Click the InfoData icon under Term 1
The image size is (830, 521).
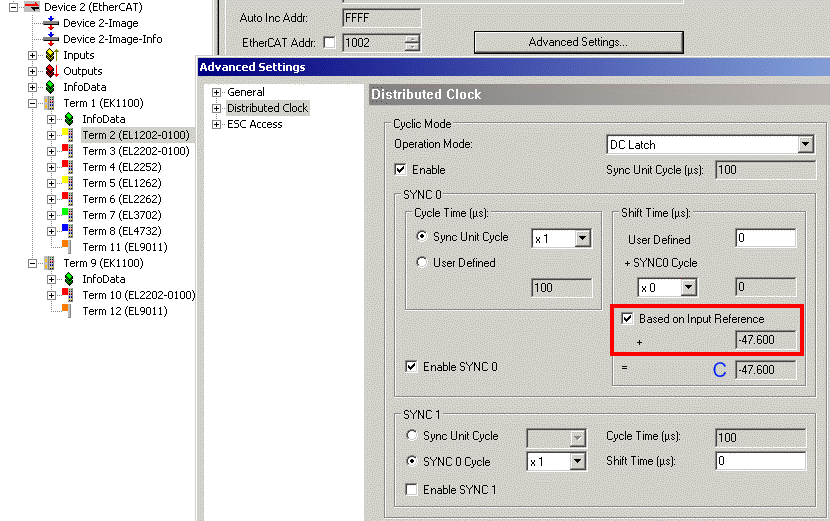pyautogui.click(x=69, y=119)
